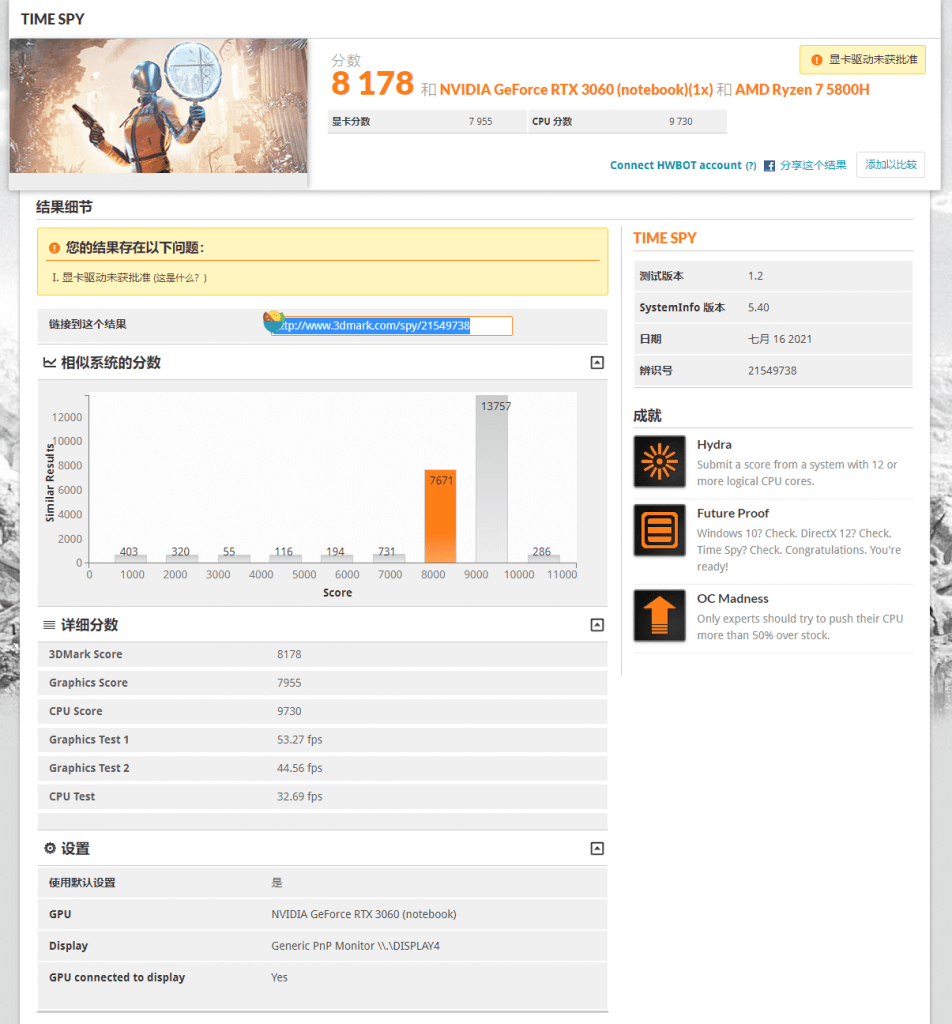Click the CPU Test value 32.69 fps
The width and height of the screenshot is (952, 1024).
click(300, 797)
